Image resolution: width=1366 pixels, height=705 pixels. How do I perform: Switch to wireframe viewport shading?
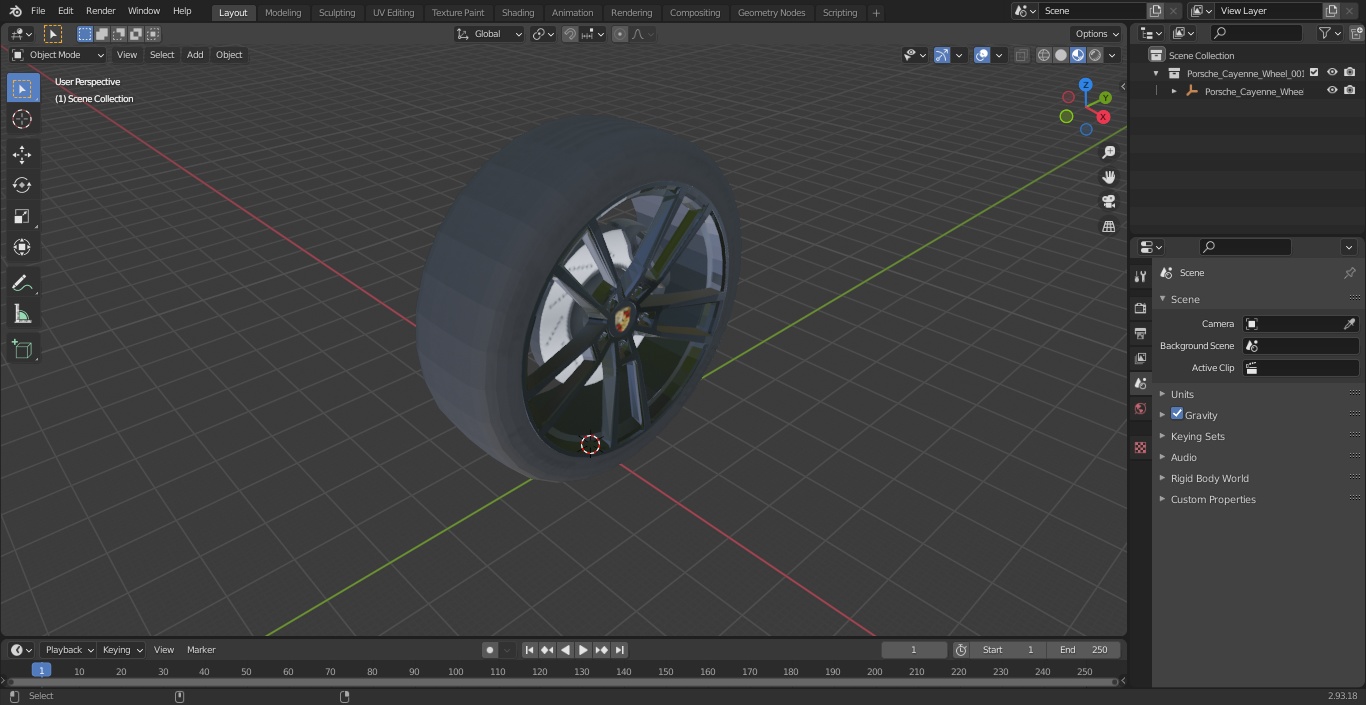(1043, 55)
